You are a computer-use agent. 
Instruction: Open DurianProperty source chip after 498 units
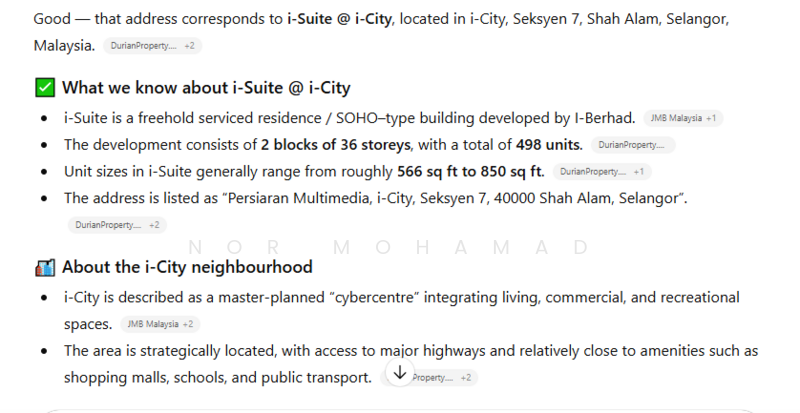(632, 145)
